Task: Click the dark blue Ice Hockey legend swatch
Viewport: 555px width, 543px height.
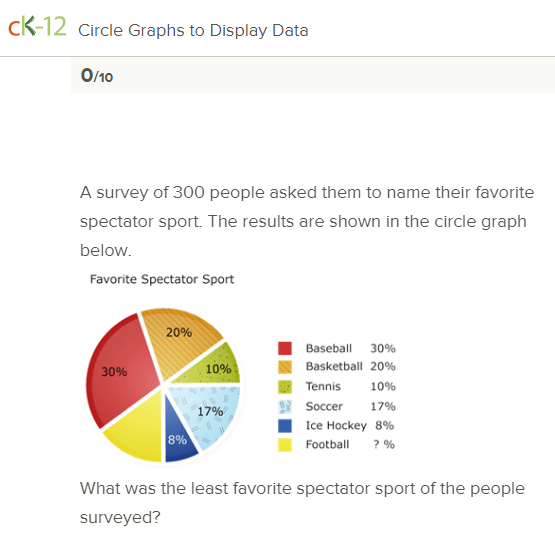Action: pos(285,426)
